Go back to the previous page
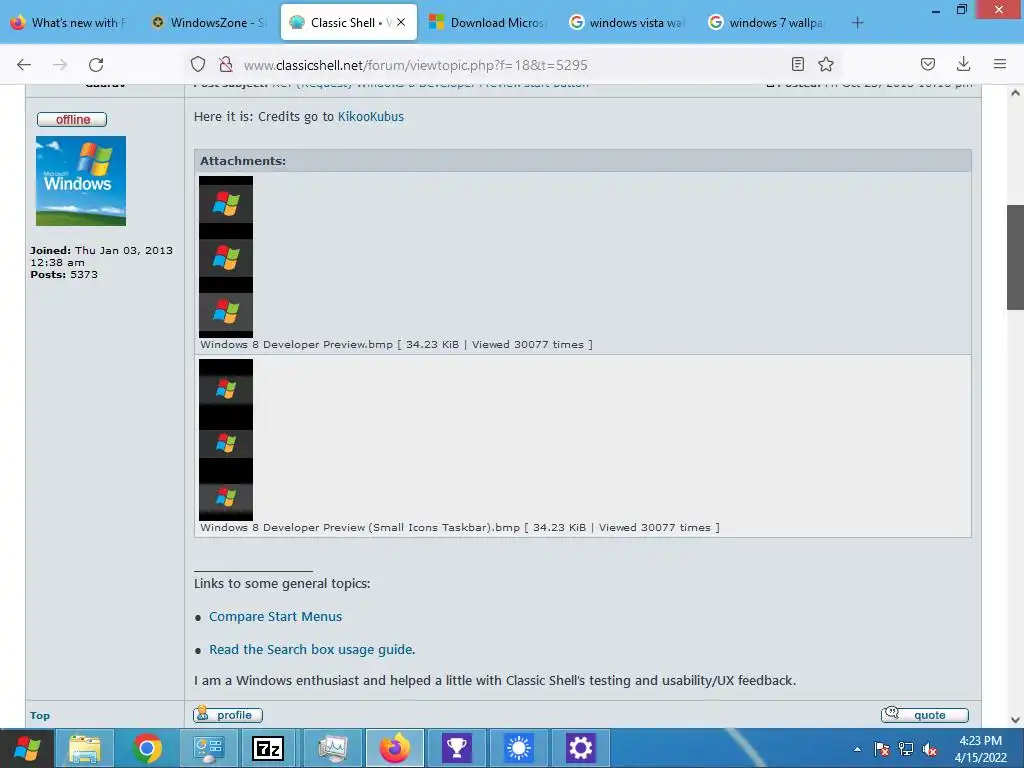This screenshot has height=768, width=1024. 24,64
